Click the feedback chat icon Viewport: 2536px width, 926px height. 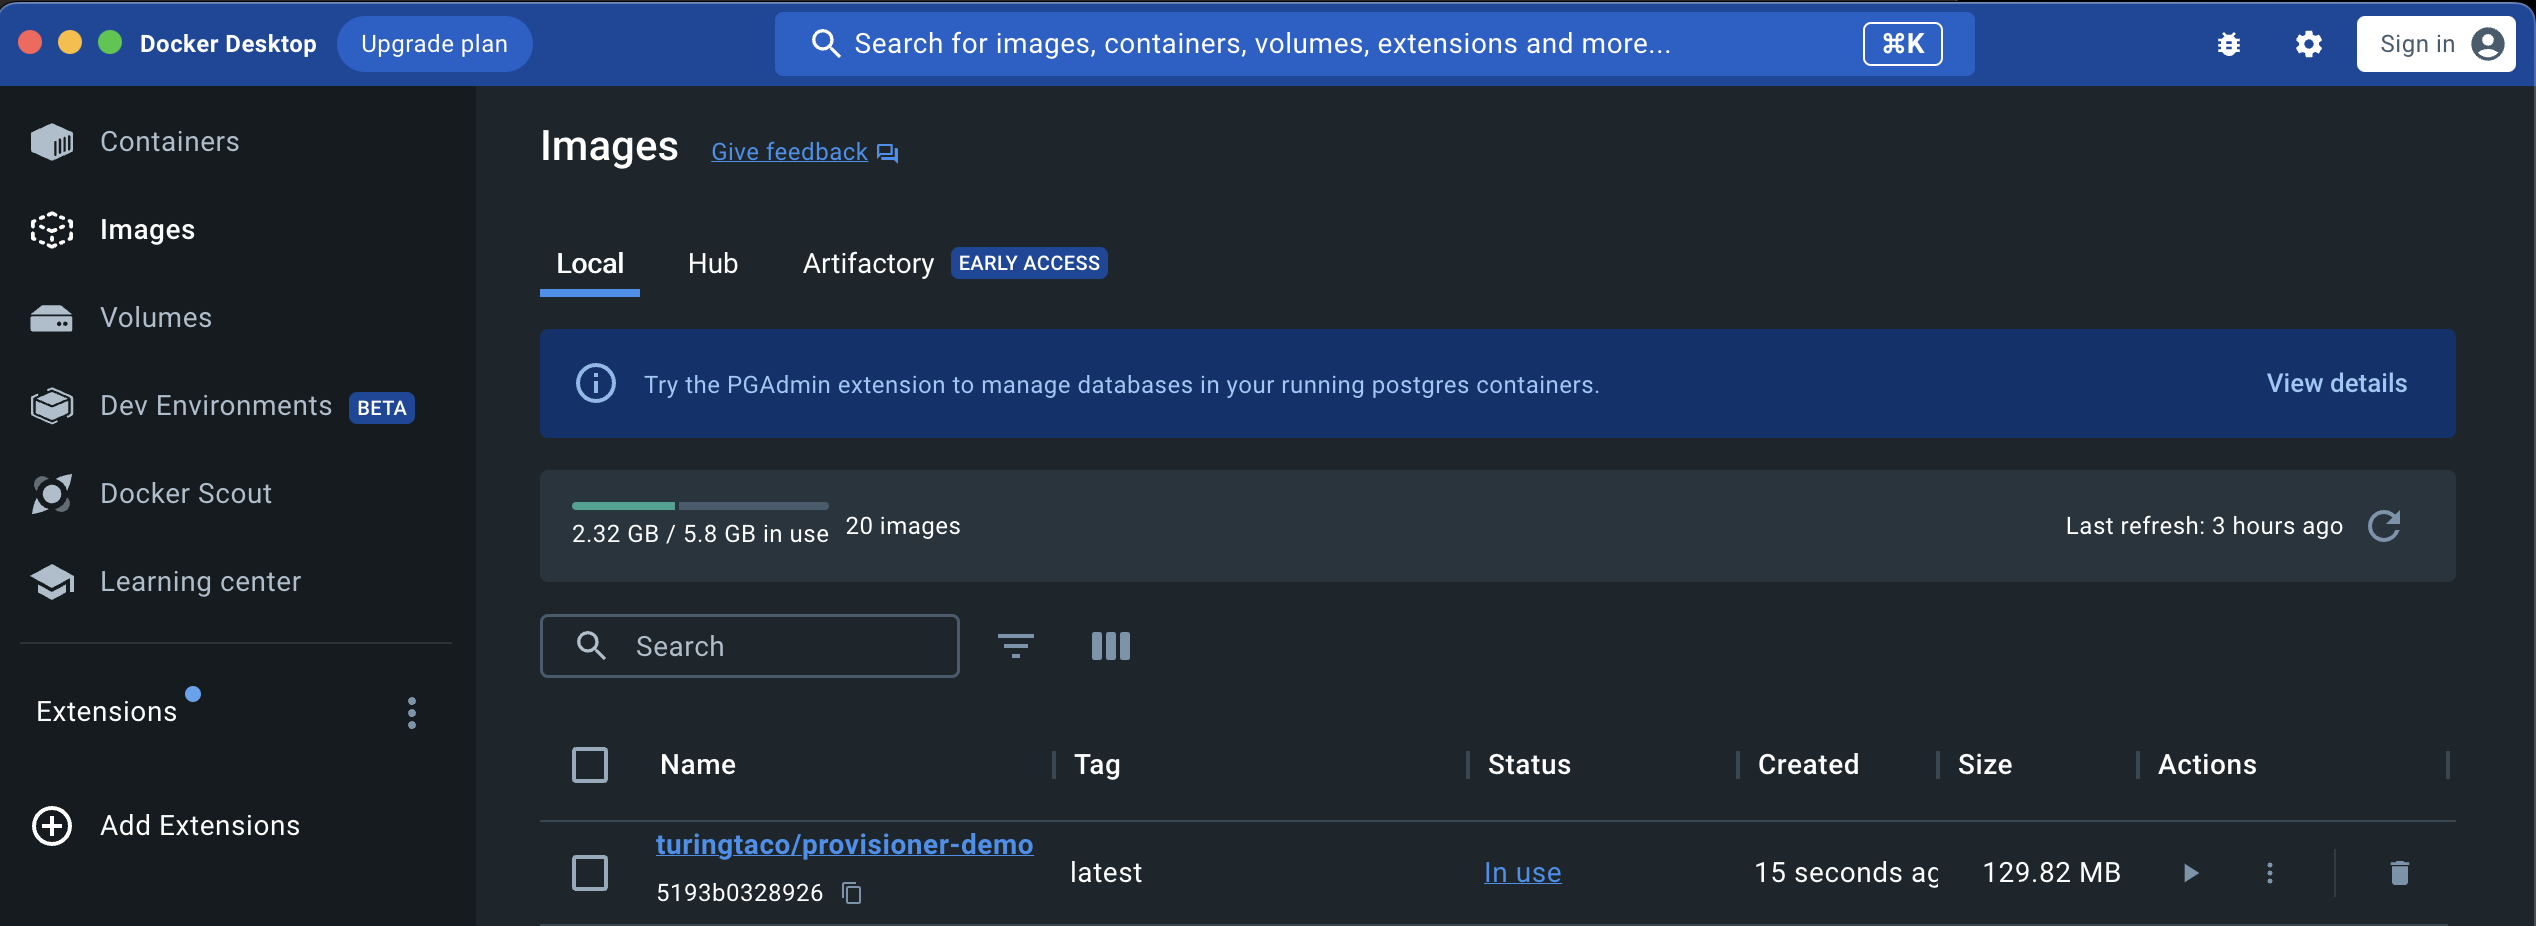pyautogui.click(x=888, y=153)
